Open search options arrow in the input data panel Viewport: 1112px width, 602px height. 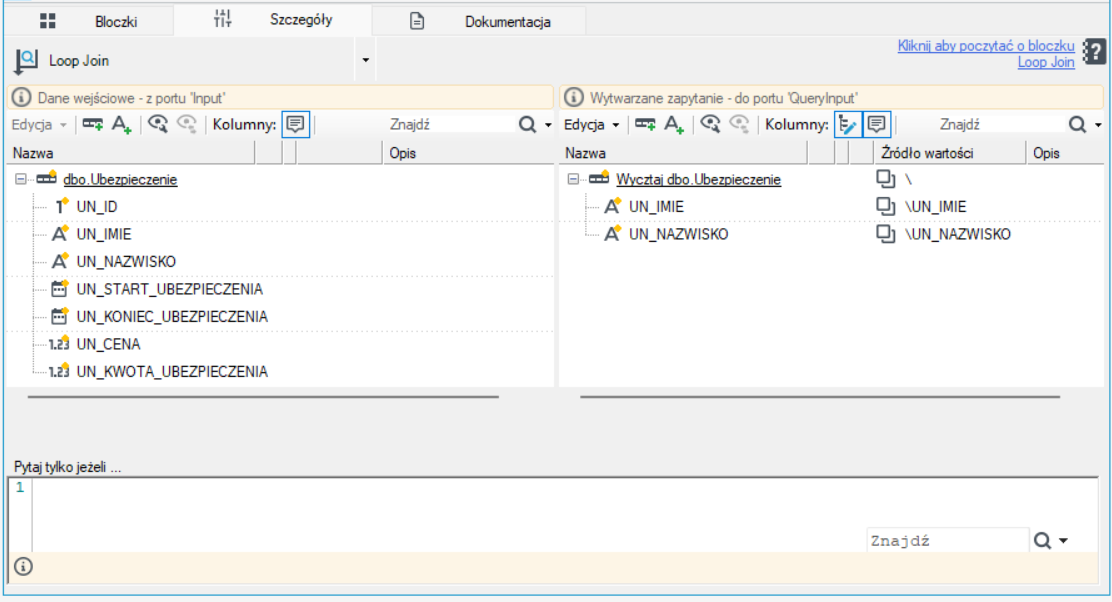click(548, 126)
